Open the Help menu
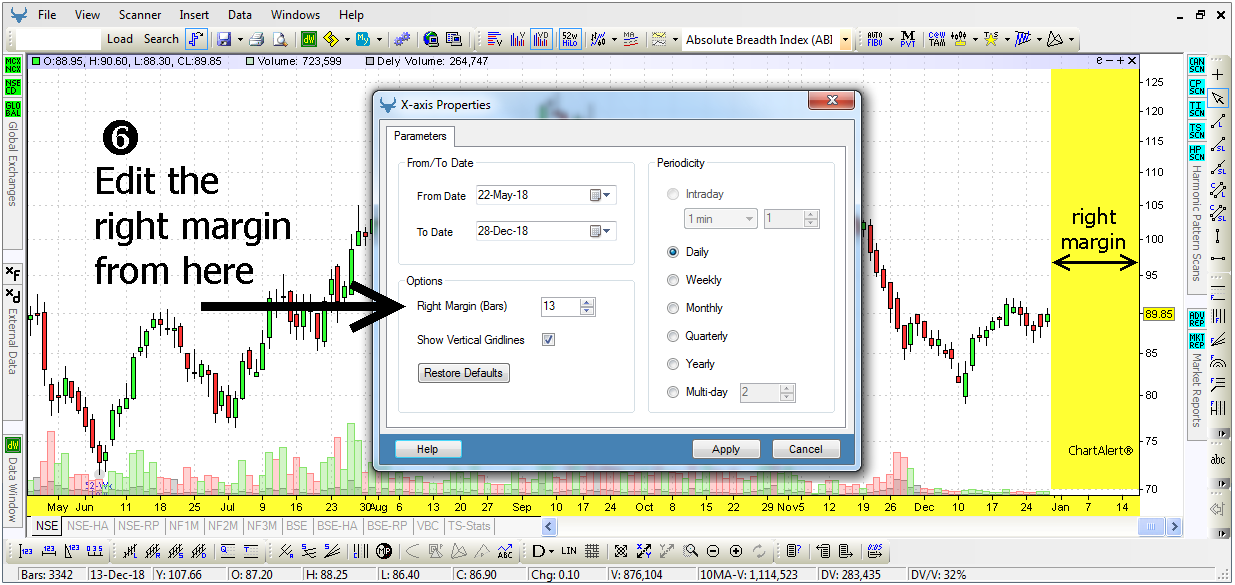Viewport: 1235px width, 585px height. point(351,15)
